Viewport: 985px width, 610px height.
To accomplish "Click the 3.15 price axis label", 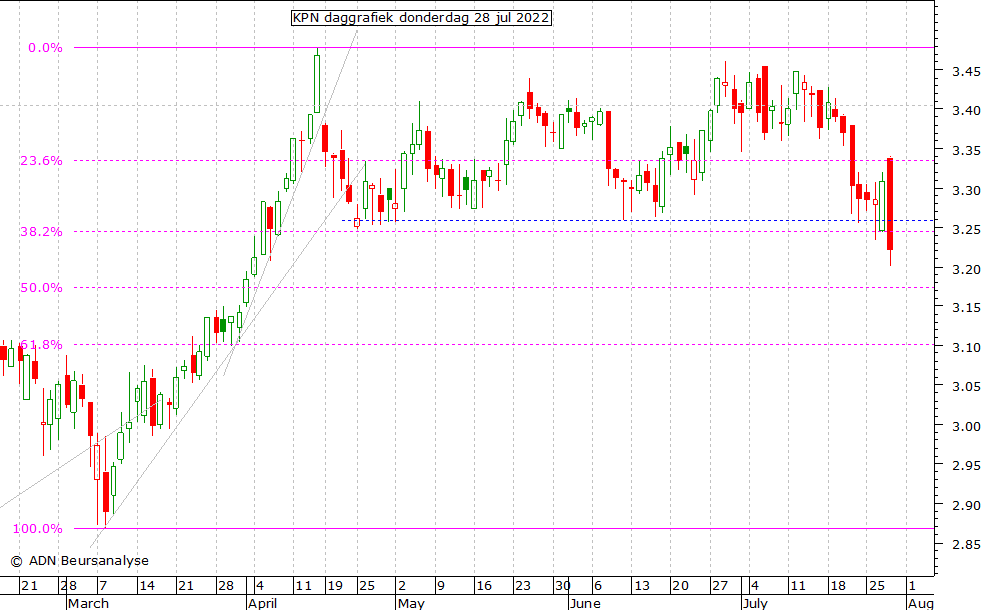I will pyautogui.click(x=966, y=307).
